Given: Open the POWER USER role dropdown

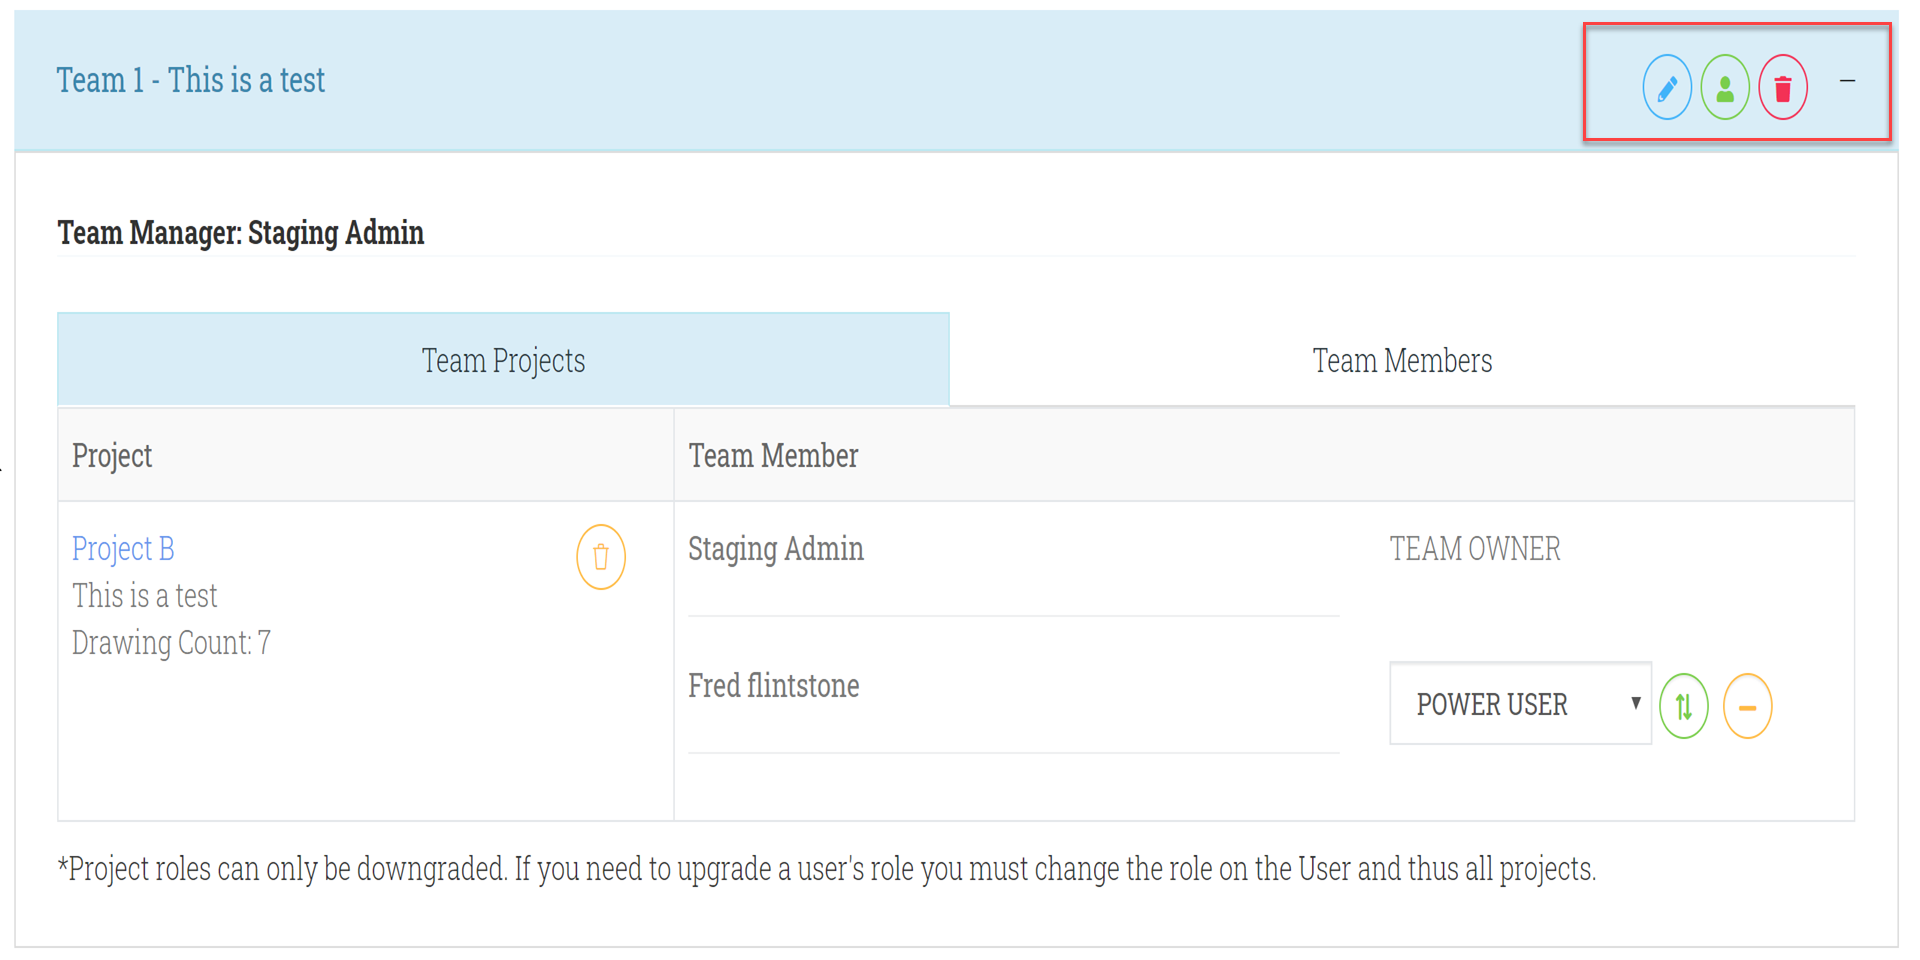Looking at the screenshot, I should 1520,704.
